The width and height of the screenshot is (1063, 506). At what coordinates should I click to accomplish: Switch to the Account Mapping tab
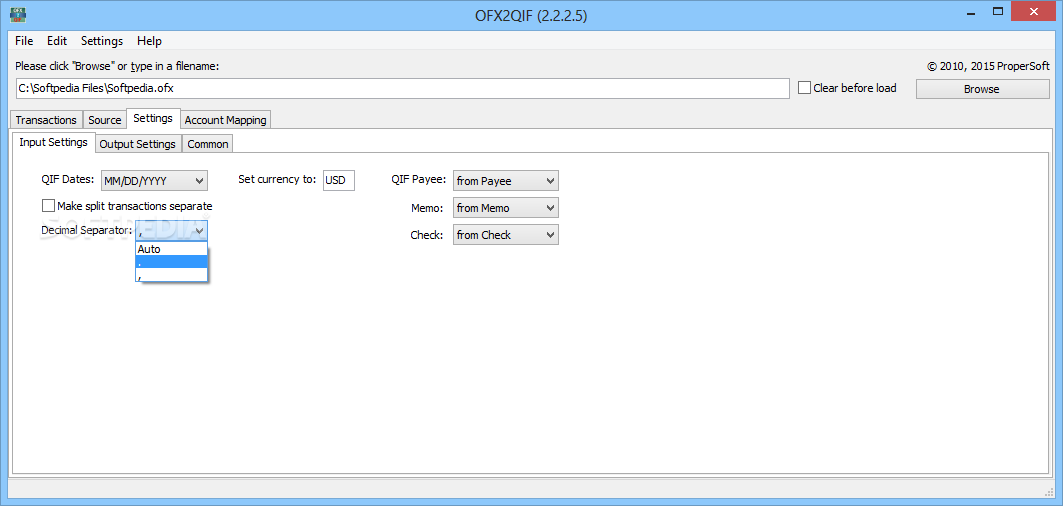click(x=226, y=120)
